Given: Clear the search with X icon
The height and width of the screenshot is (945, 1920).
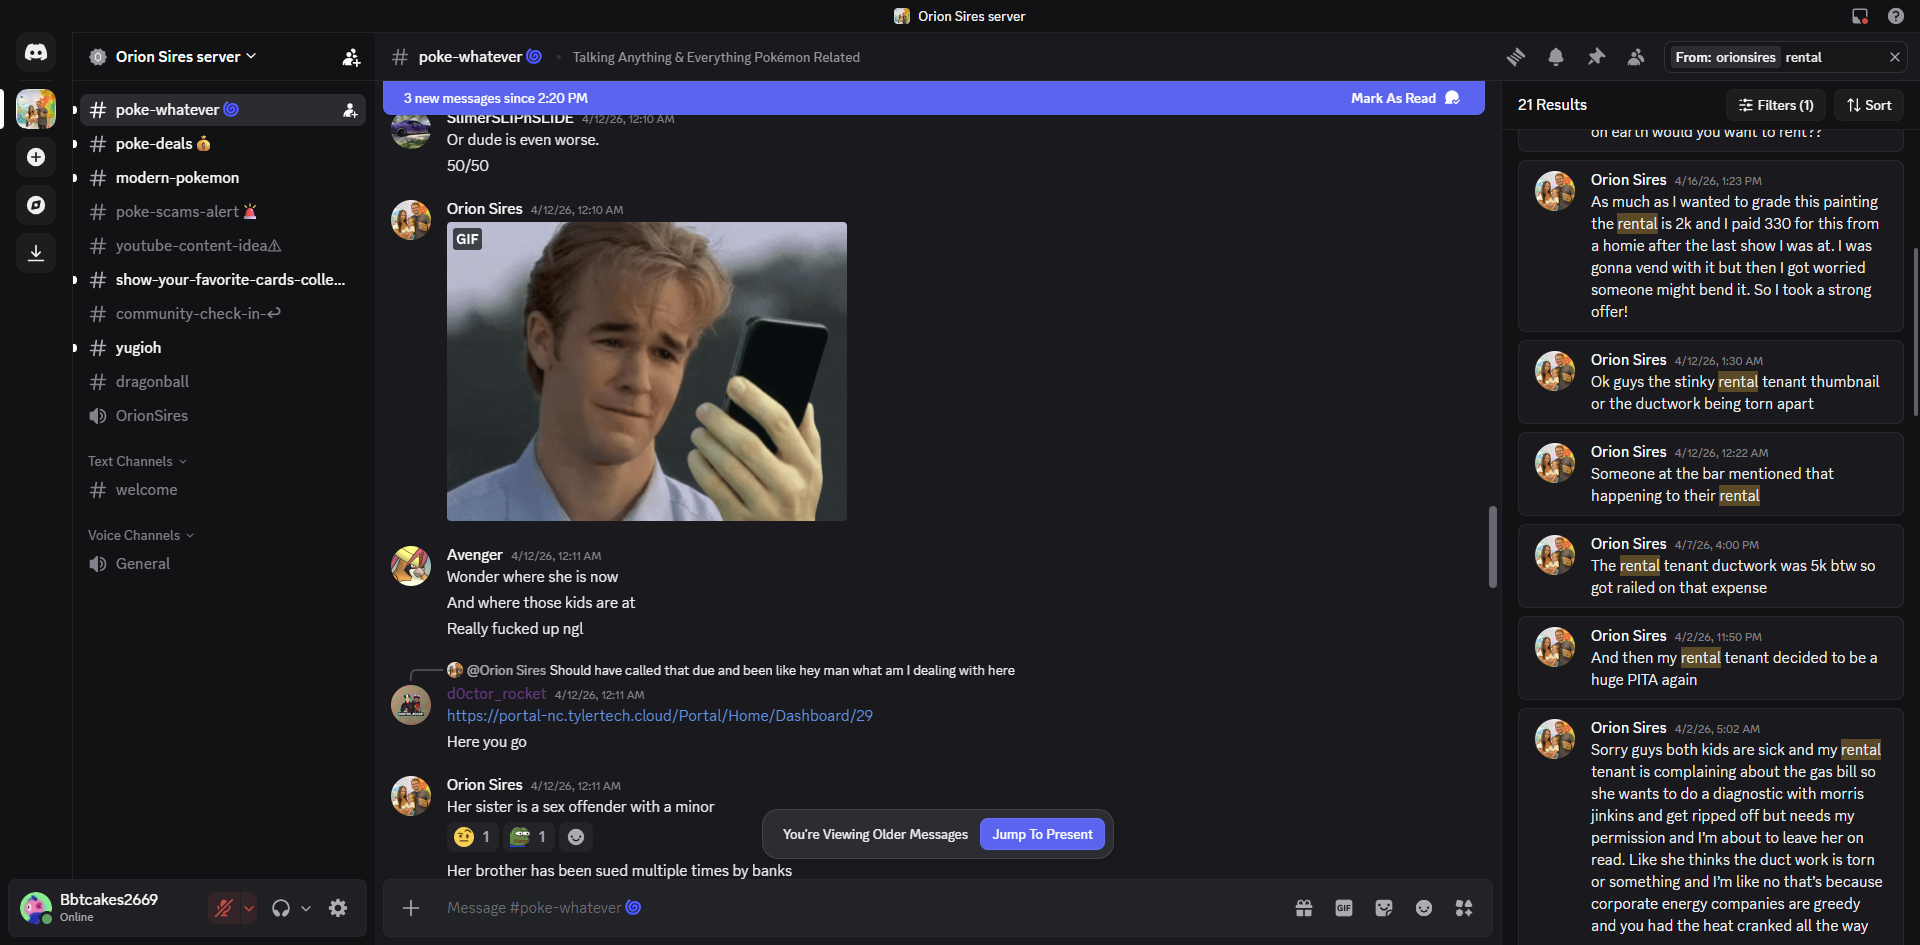Looking at the screenshot, I should (x=1894, y=57).
